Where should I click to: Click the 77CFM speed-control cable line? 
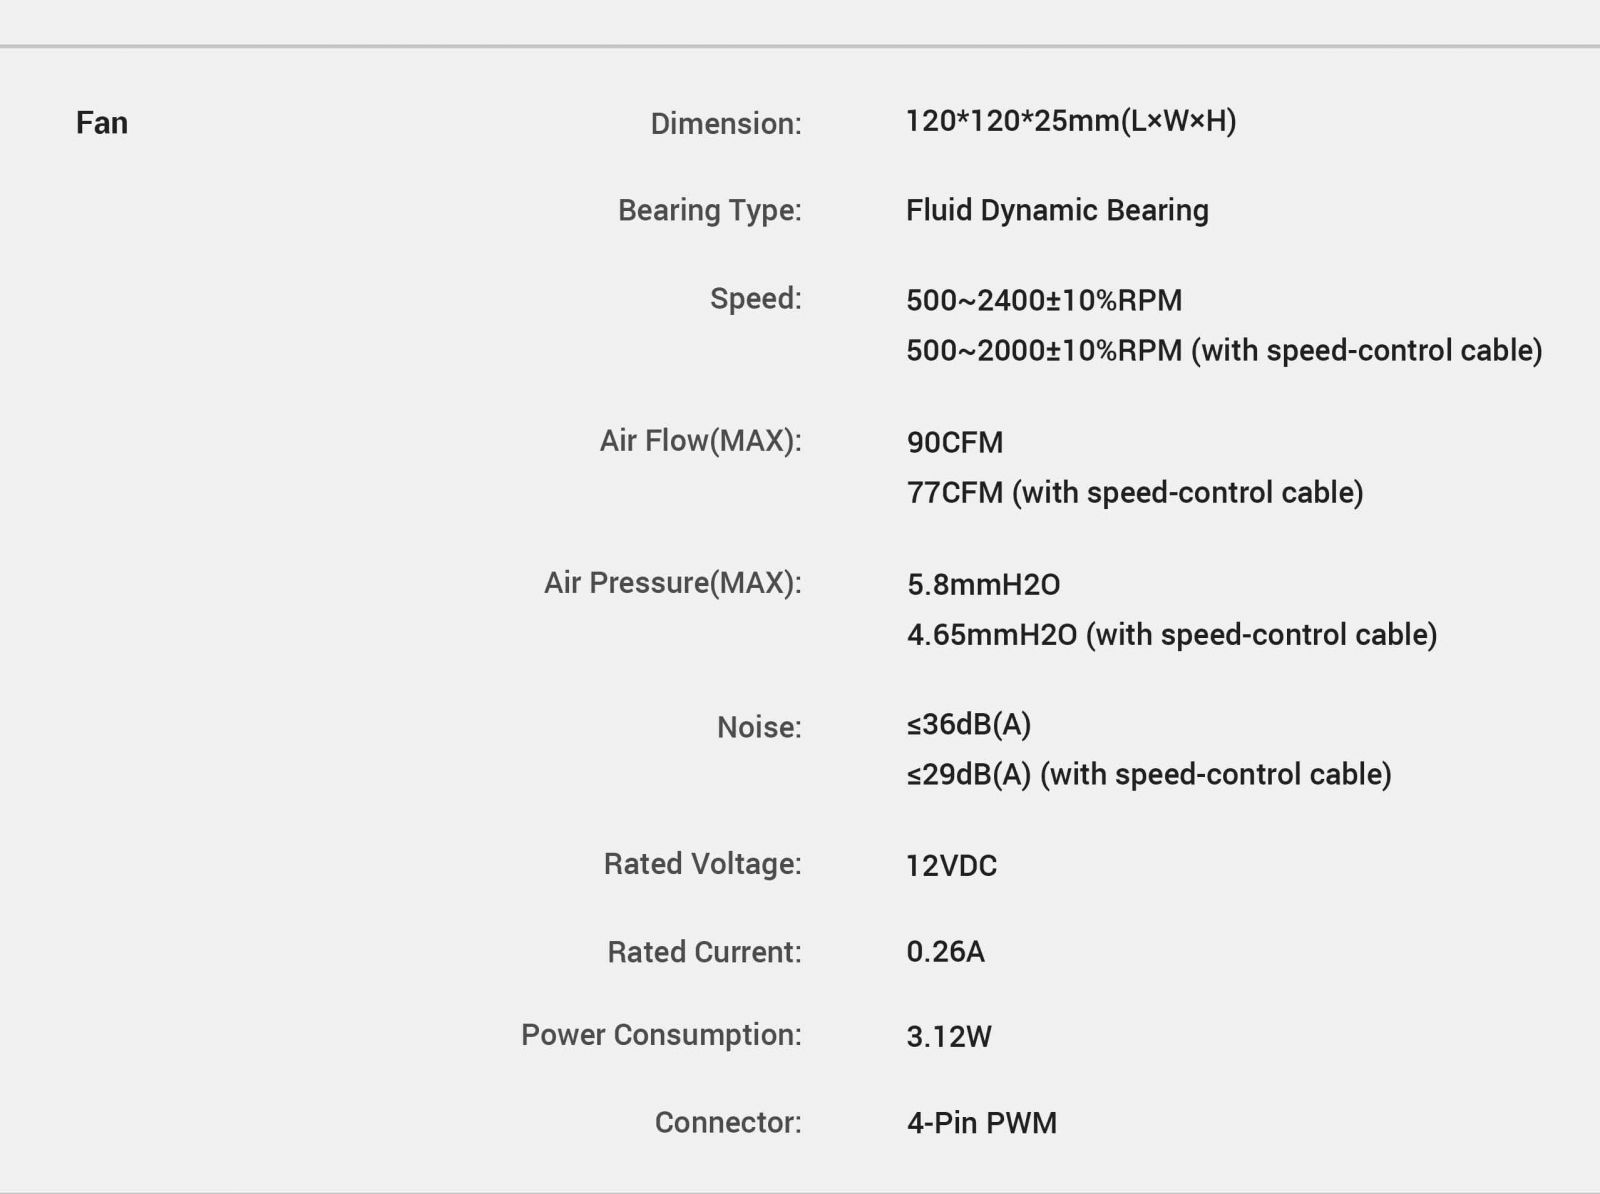coord(1135,492)
